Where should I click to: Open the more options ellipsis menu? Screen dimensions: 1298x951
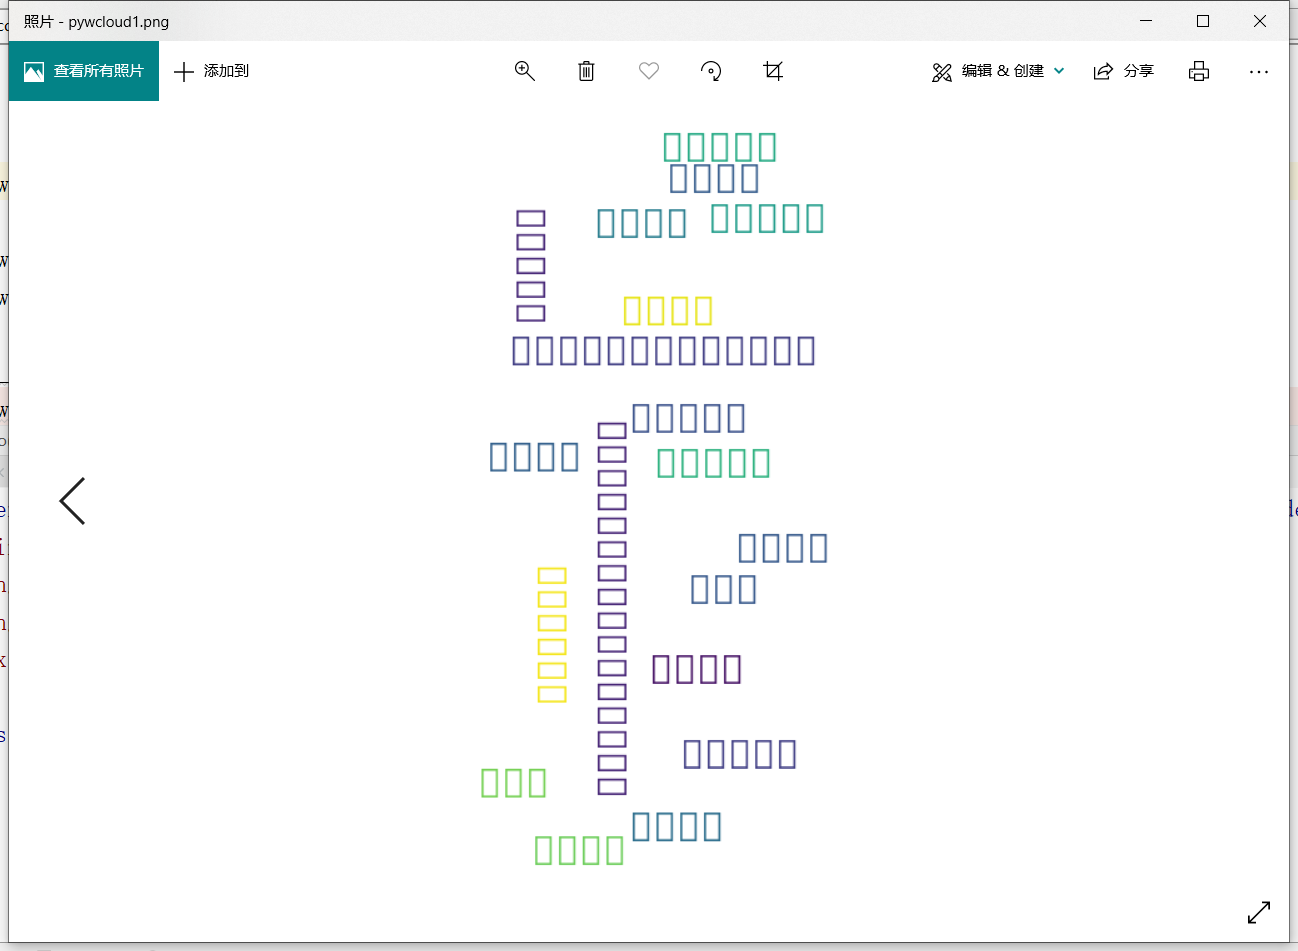click(x=1259, y=71)
